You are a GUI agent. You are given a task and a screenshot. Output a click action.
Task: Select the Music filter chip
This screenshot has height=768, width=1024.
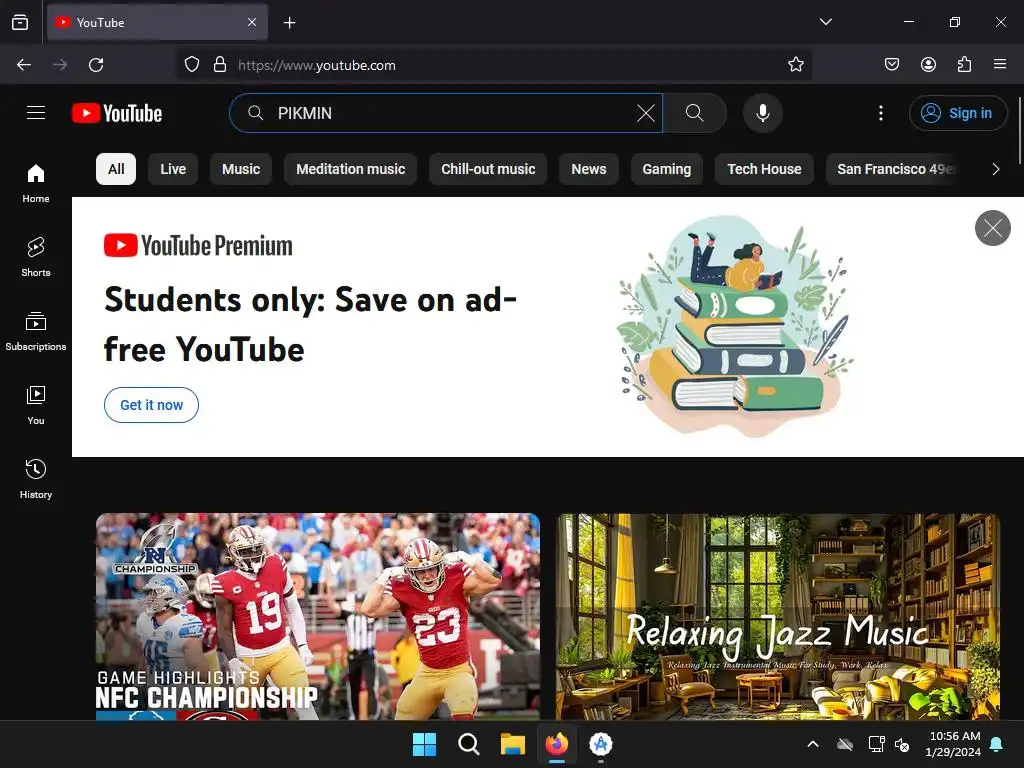(241, 169)
